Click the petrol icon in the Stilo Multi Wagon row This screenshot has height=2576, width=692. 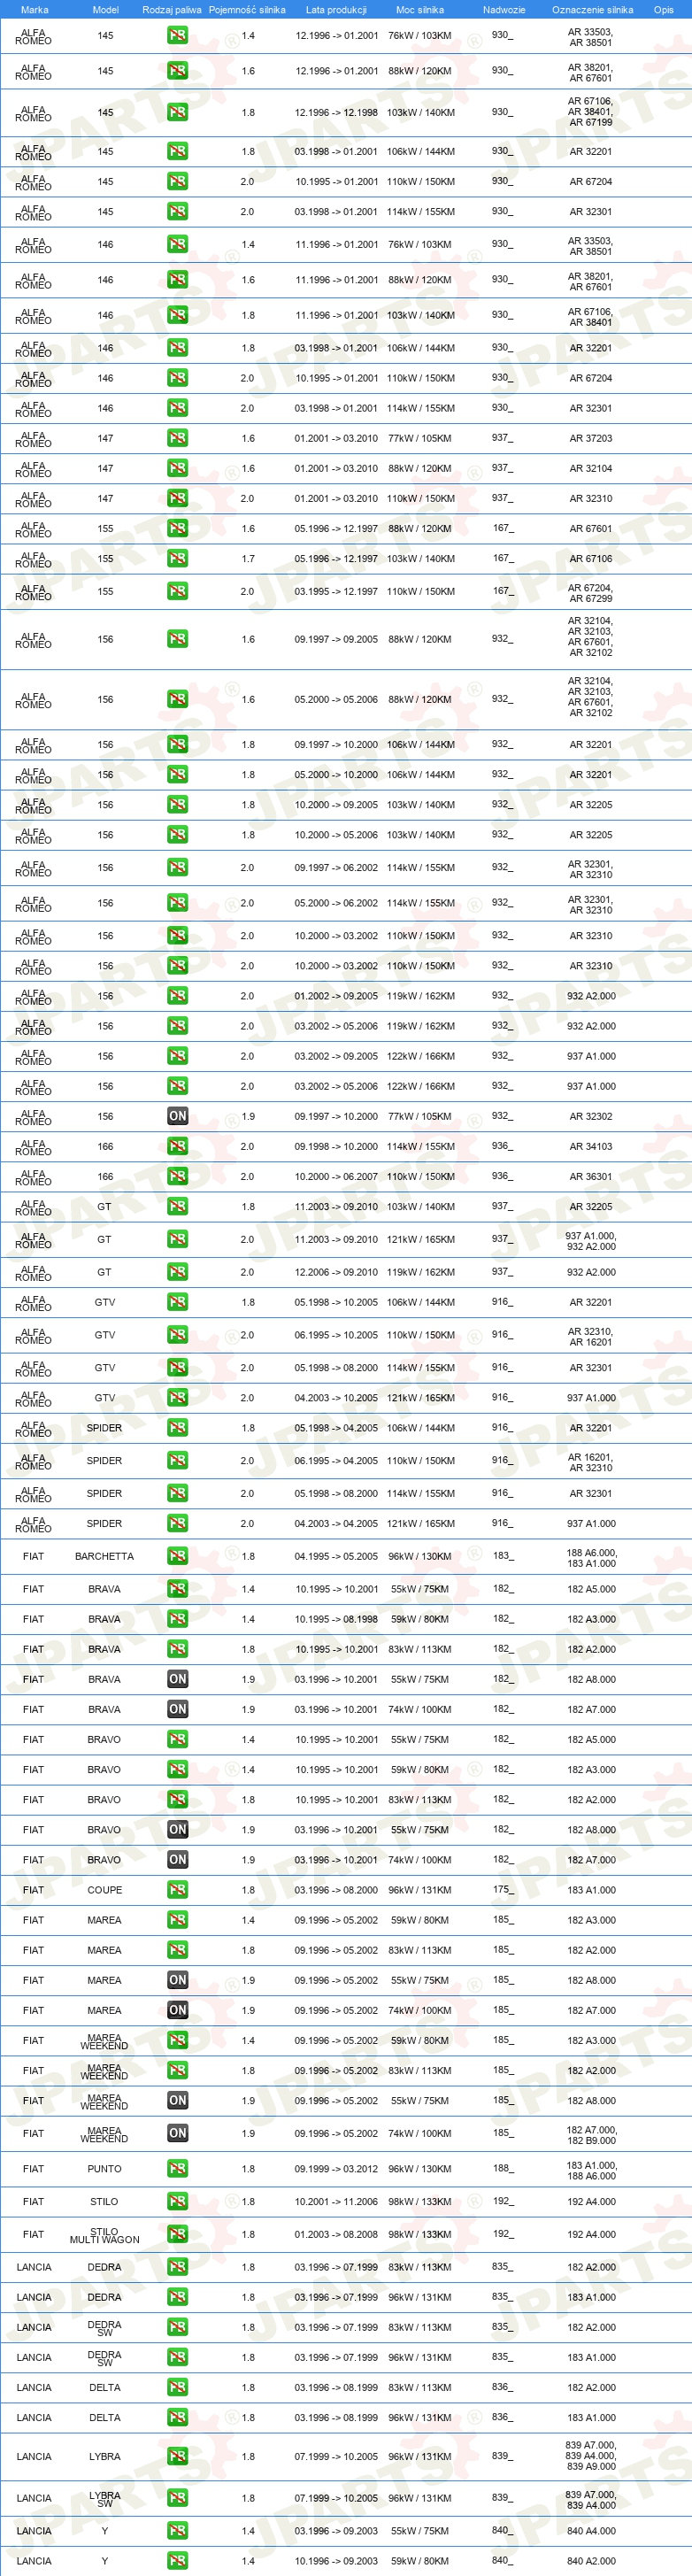(177, 2234)
